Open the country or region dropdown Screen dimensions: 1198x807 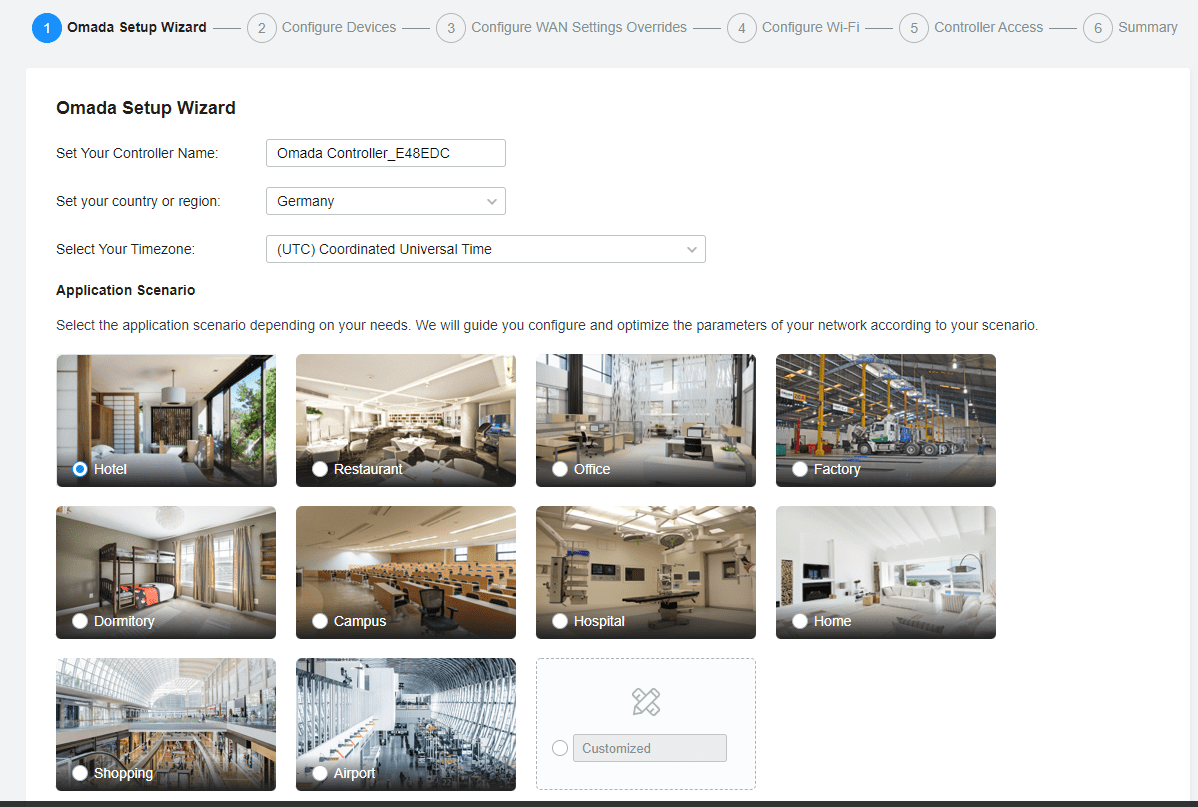click(385, 201)
